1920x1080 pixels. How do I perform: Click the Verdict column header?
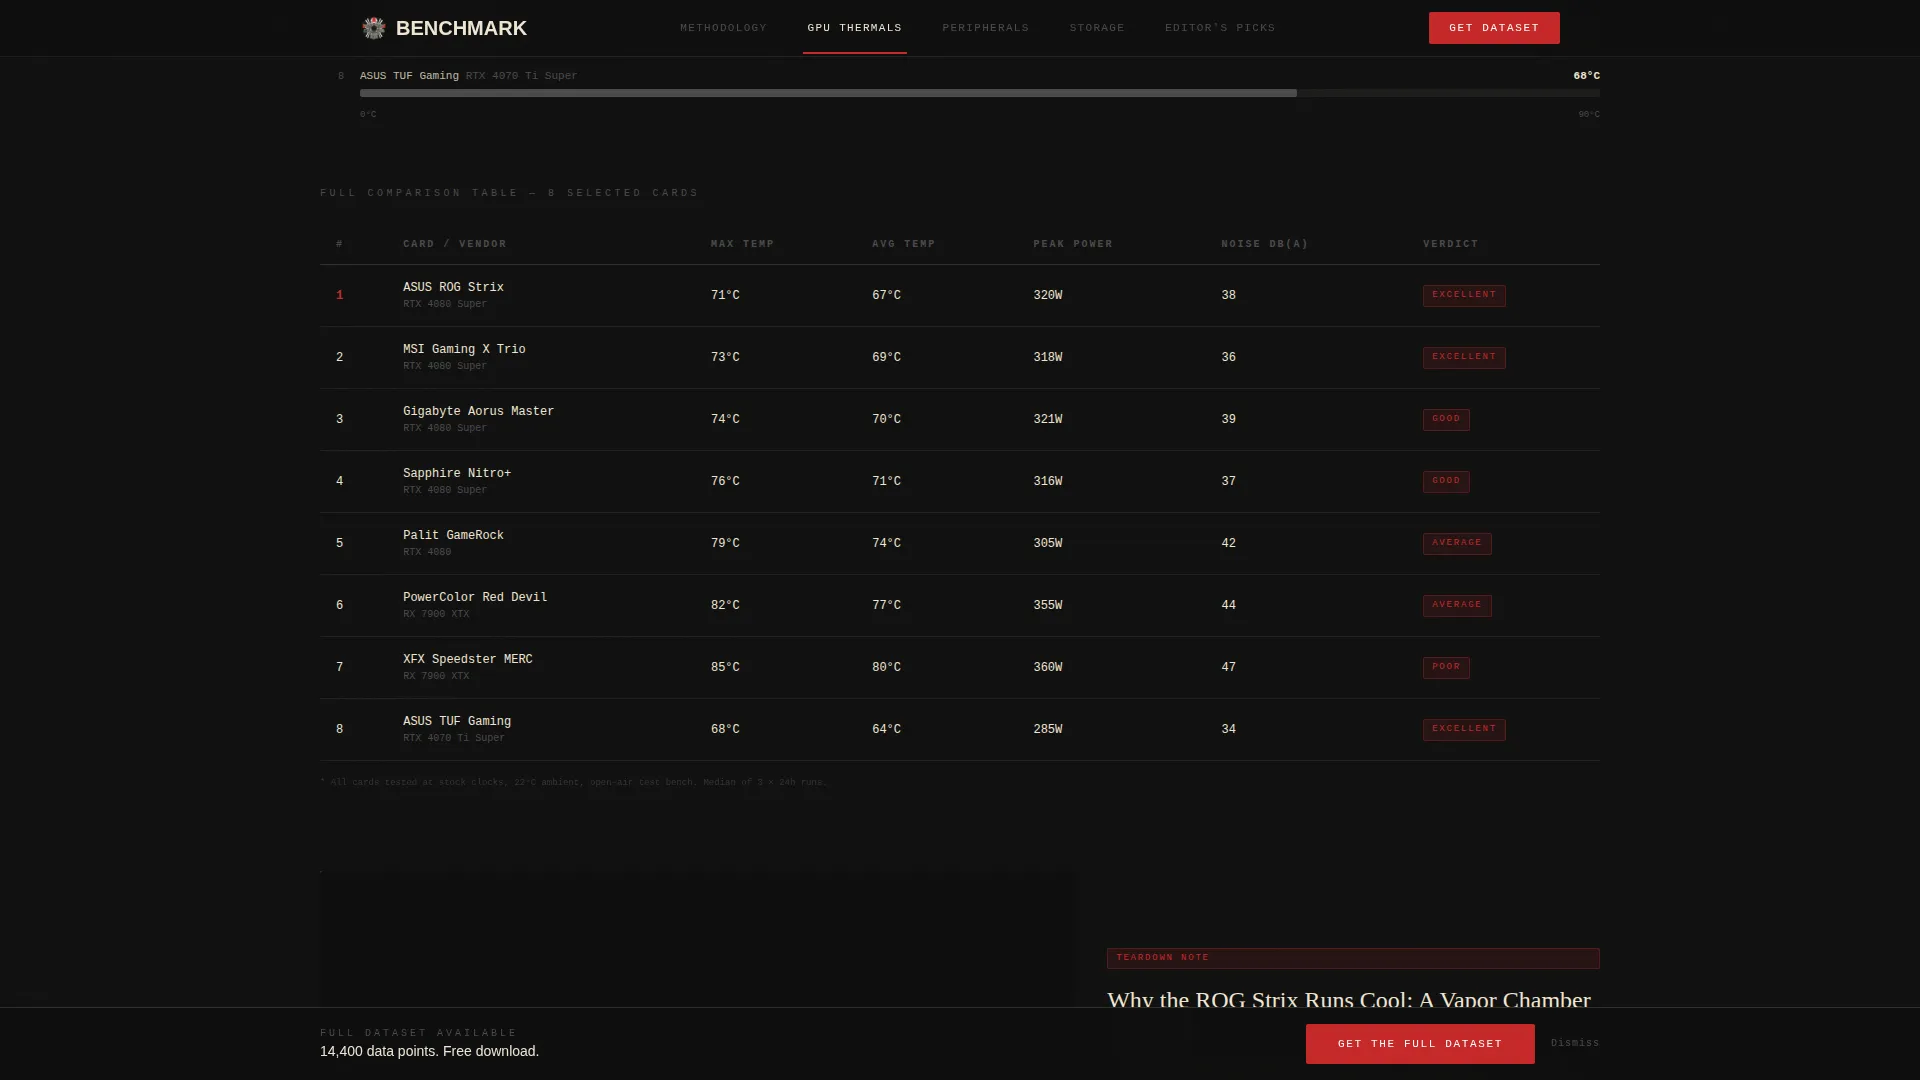pos(1451,244)
